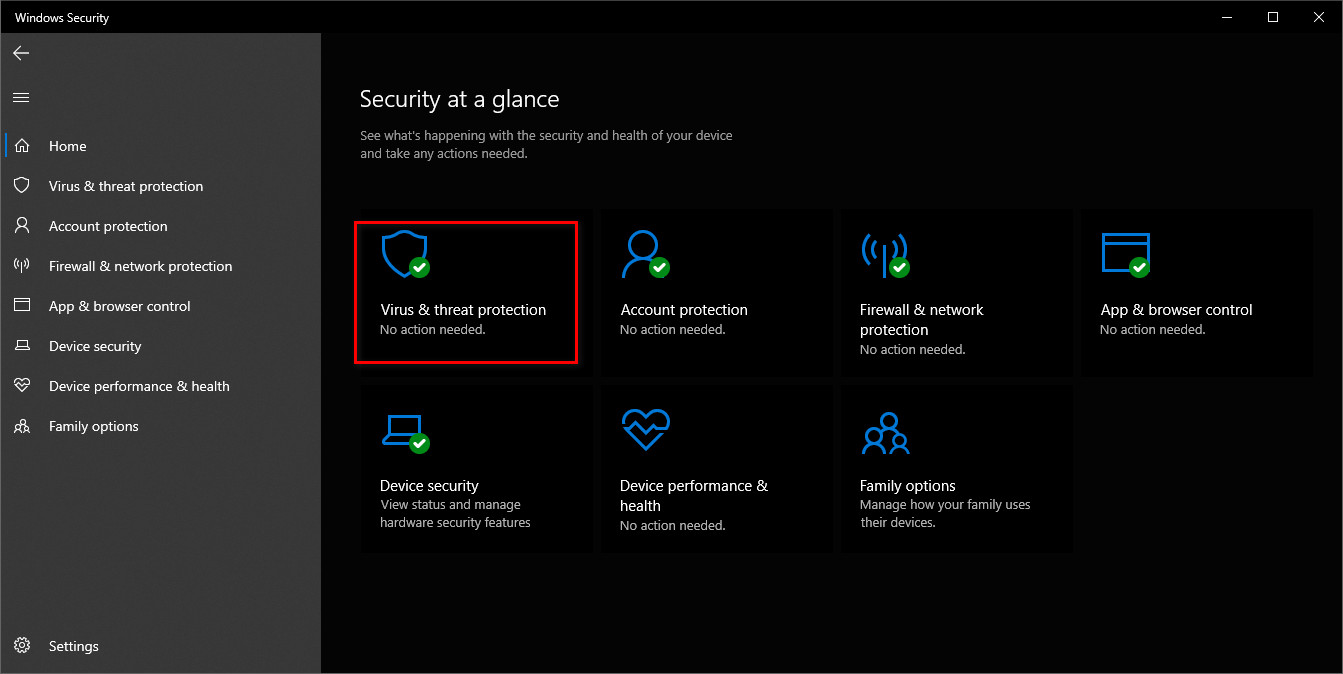This screenshot has height=674, width=1343.
Task: Go to Account protection in sidebar
Action: click(x=108, y=226)
